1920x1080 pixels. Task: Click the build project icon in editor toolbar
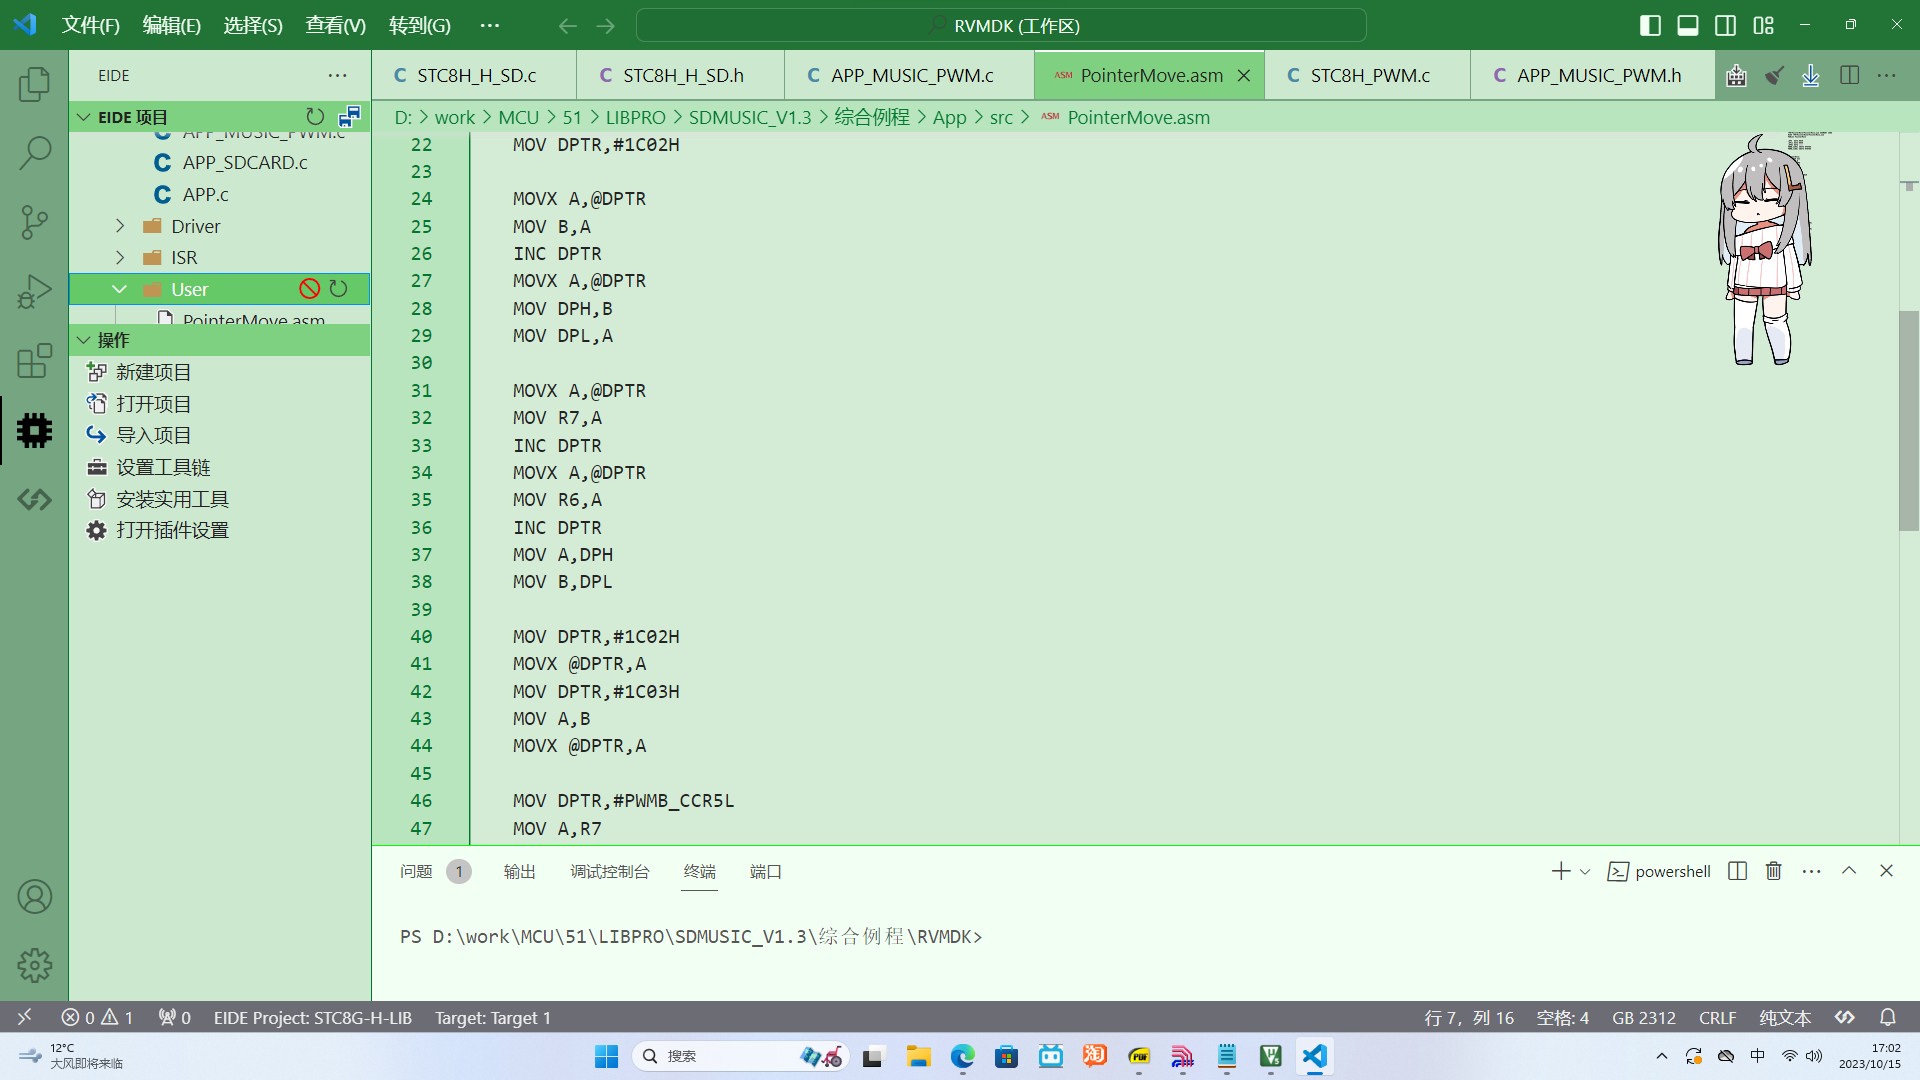tap(1737, 75)
